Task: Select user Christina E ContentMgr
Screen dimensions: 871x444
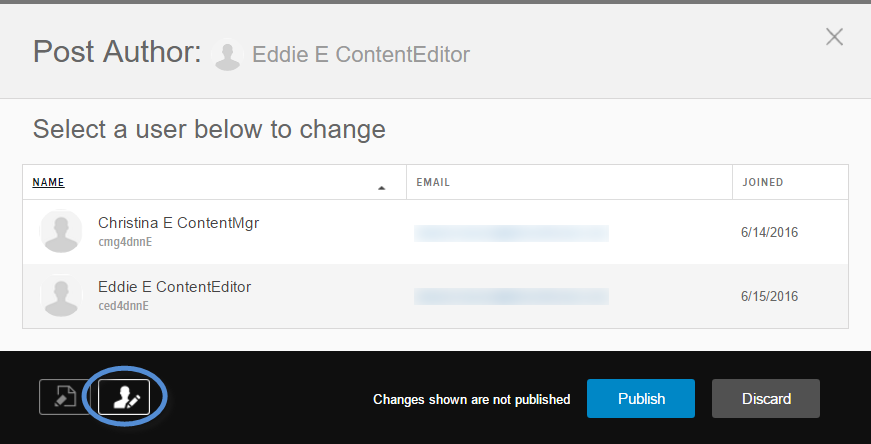Action: point(178,223)
